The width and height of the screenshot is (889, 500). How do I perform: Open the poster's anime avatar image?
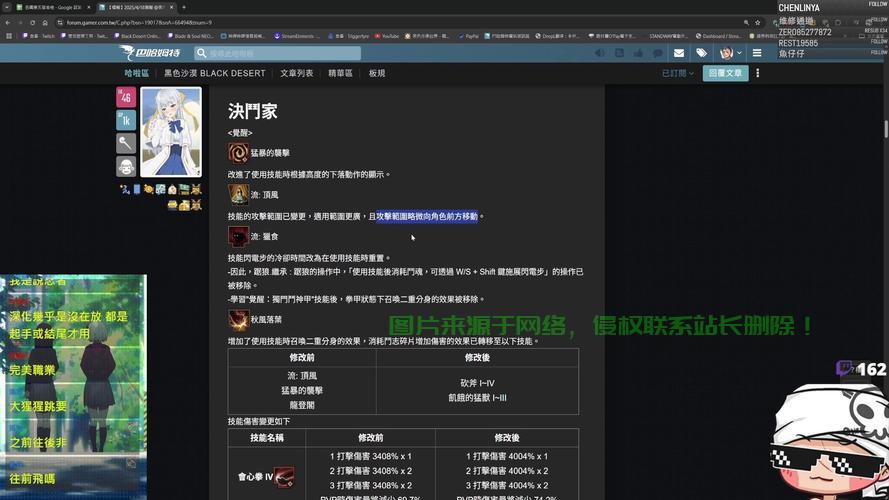[x=171, y=132]
